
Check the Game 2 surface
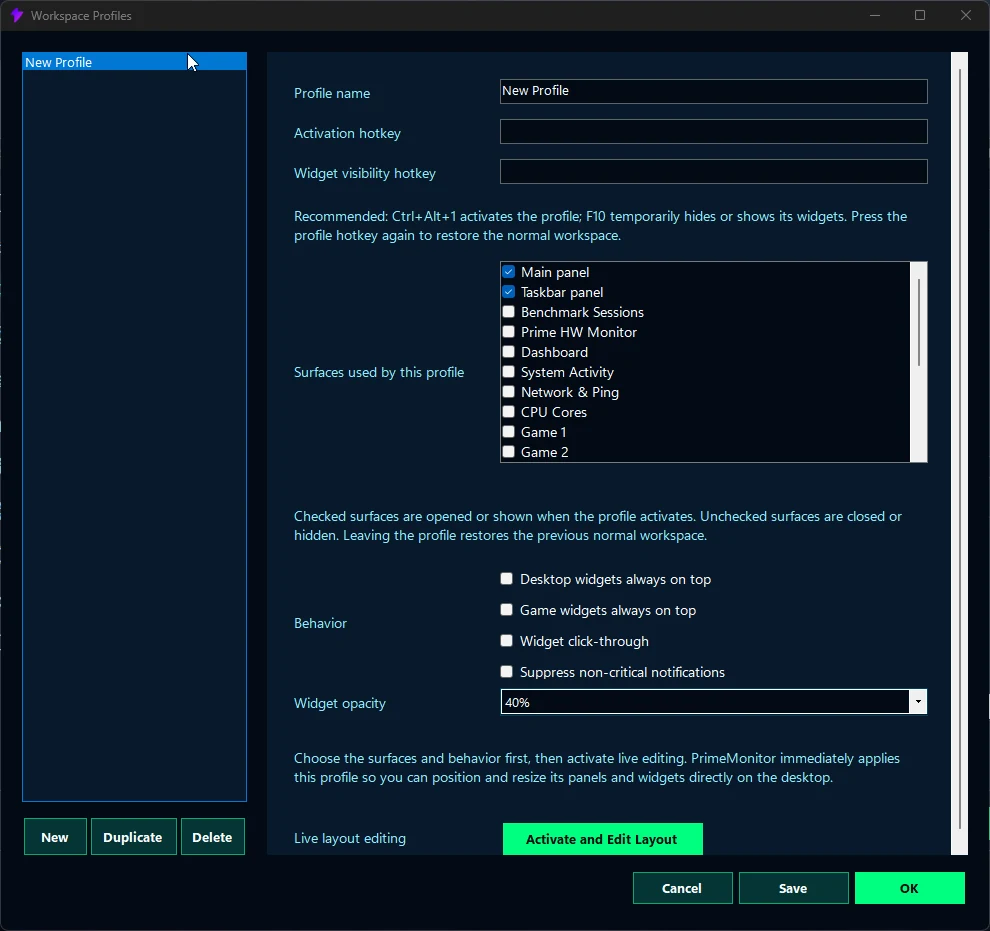click(x=508, y=452)
